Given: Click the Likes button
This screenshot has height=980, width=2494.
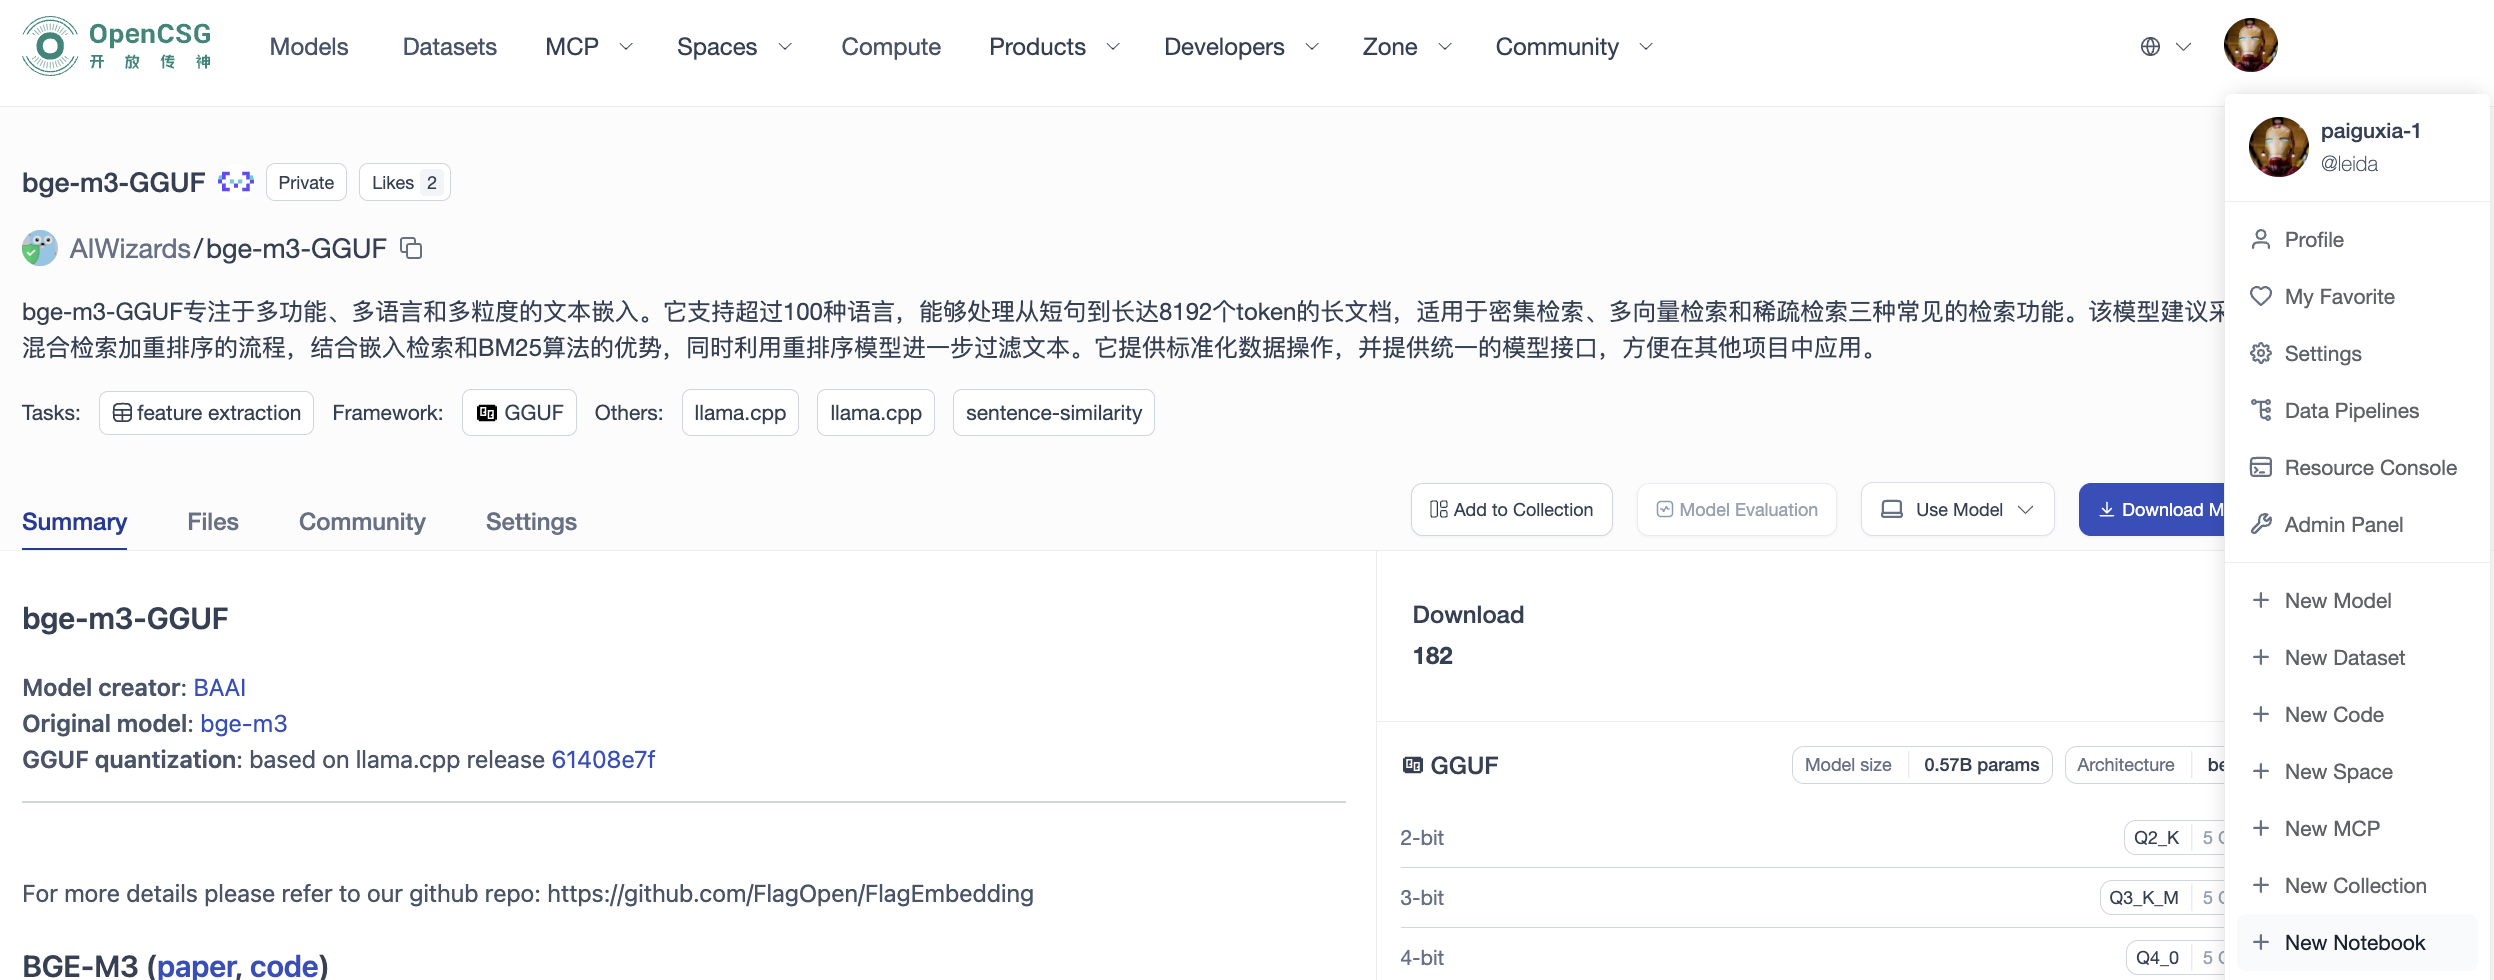Looking at the screenshot, I should pos(404,183).
